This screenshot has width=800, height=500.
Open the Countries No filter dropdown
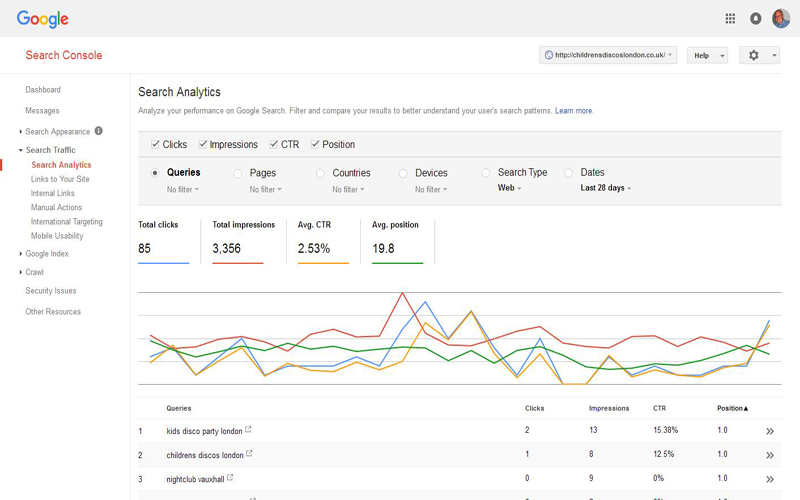coord(348,189)
